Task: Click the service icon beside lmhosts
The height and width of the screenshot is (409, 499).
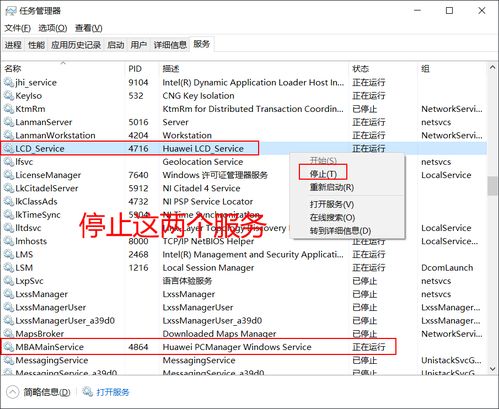Action: coord(9,241)
